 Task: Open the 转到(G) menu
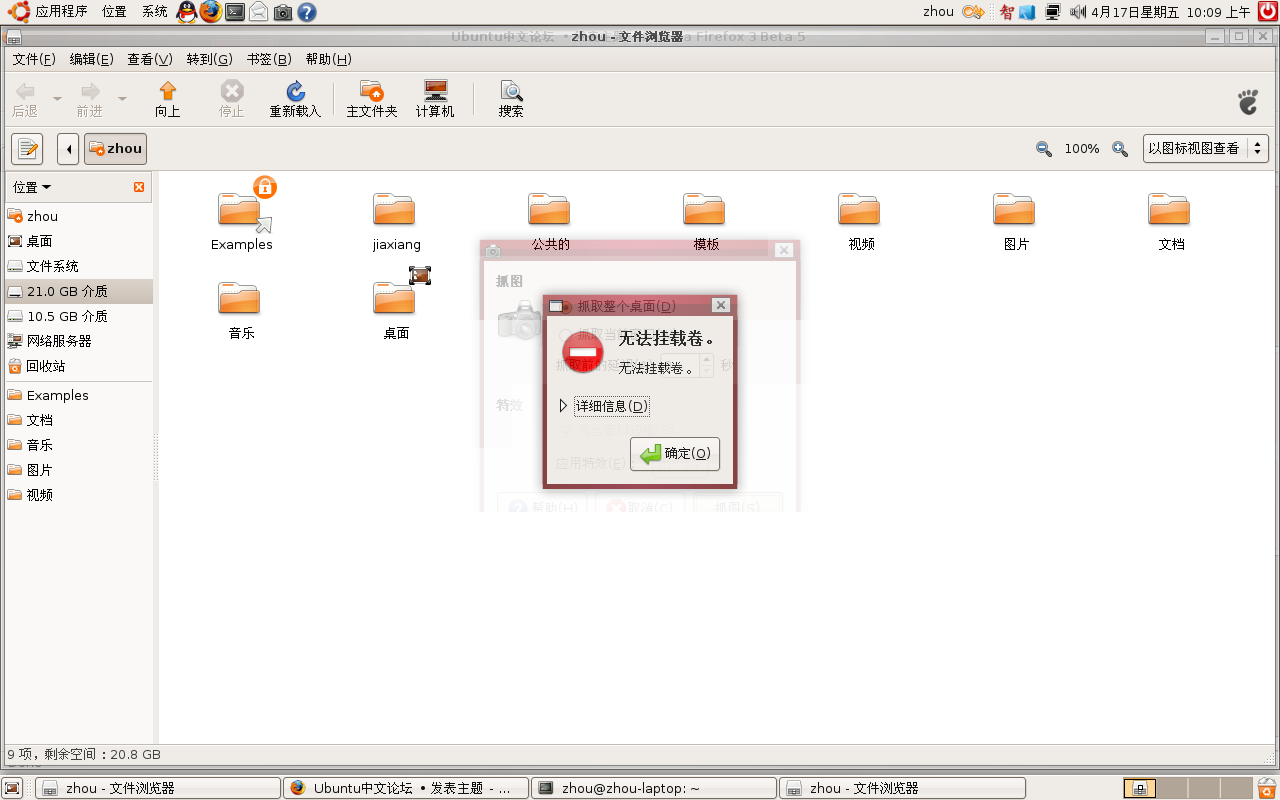(209, 59)
